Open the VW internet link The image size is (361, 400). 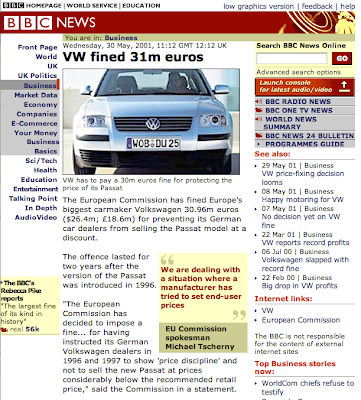coord(267,311)
